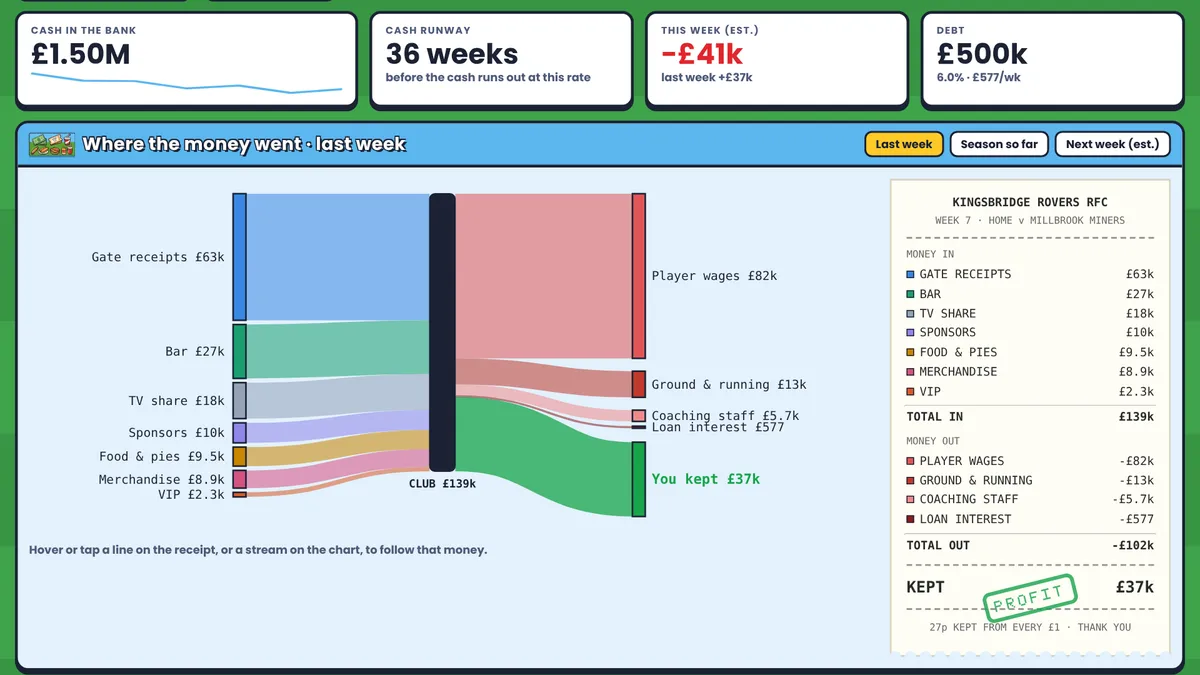Click the TOTAL IN £139k receipt line
1200x675 pixels.
click(1030, 417)
